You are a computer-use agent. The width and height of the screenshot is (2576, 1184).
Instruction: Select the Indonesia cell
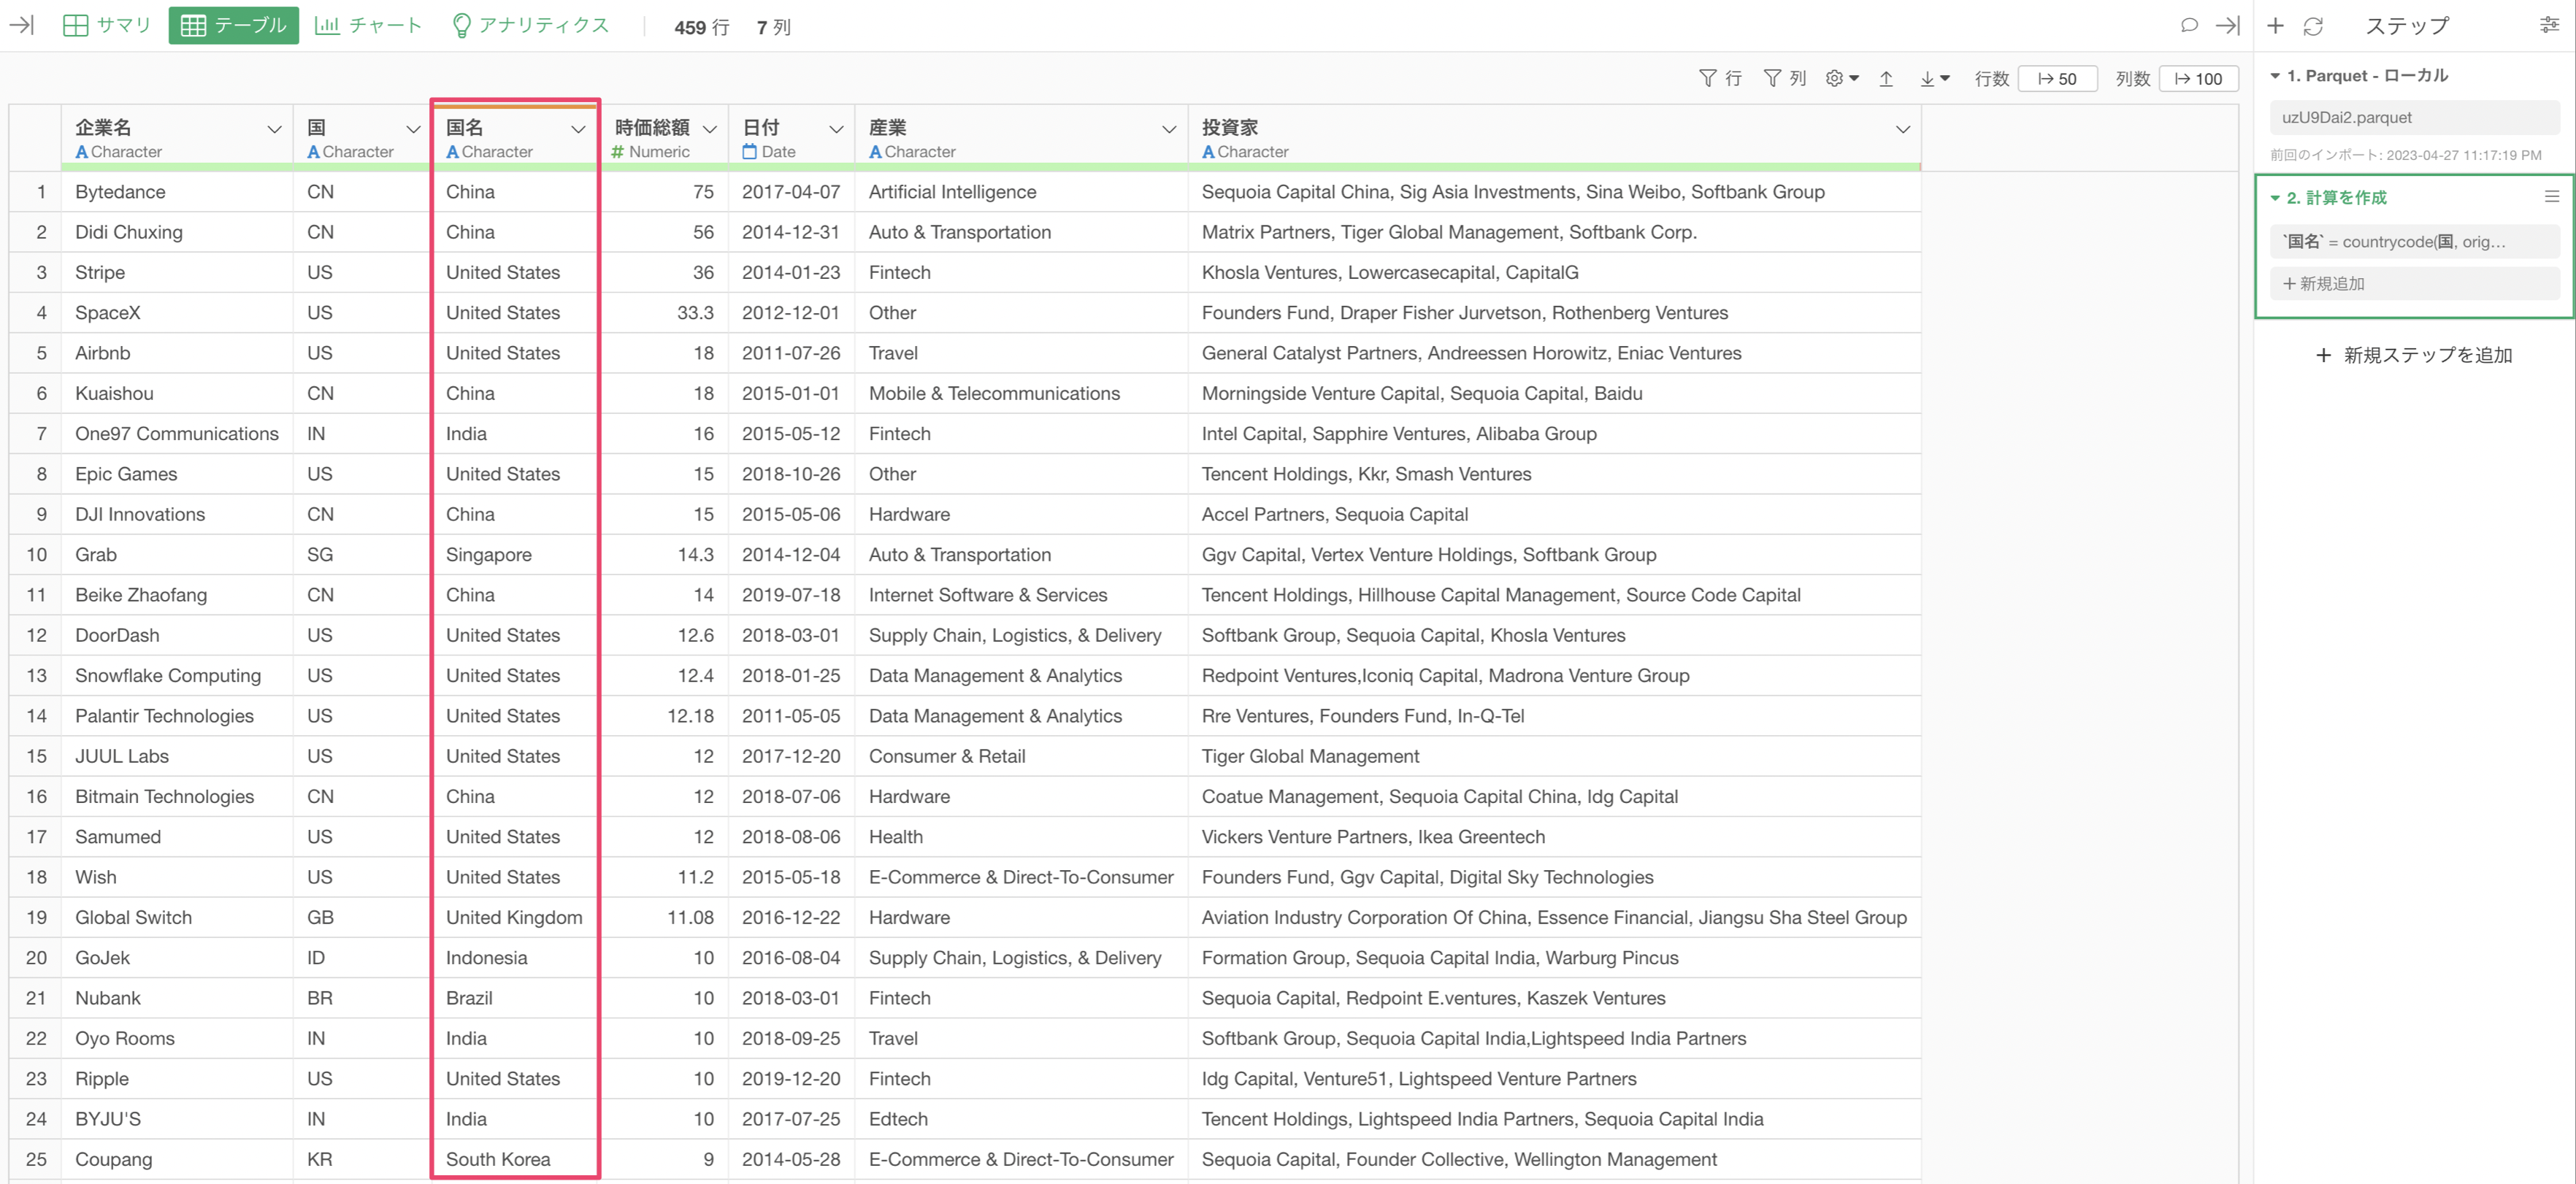coord(515,958)
